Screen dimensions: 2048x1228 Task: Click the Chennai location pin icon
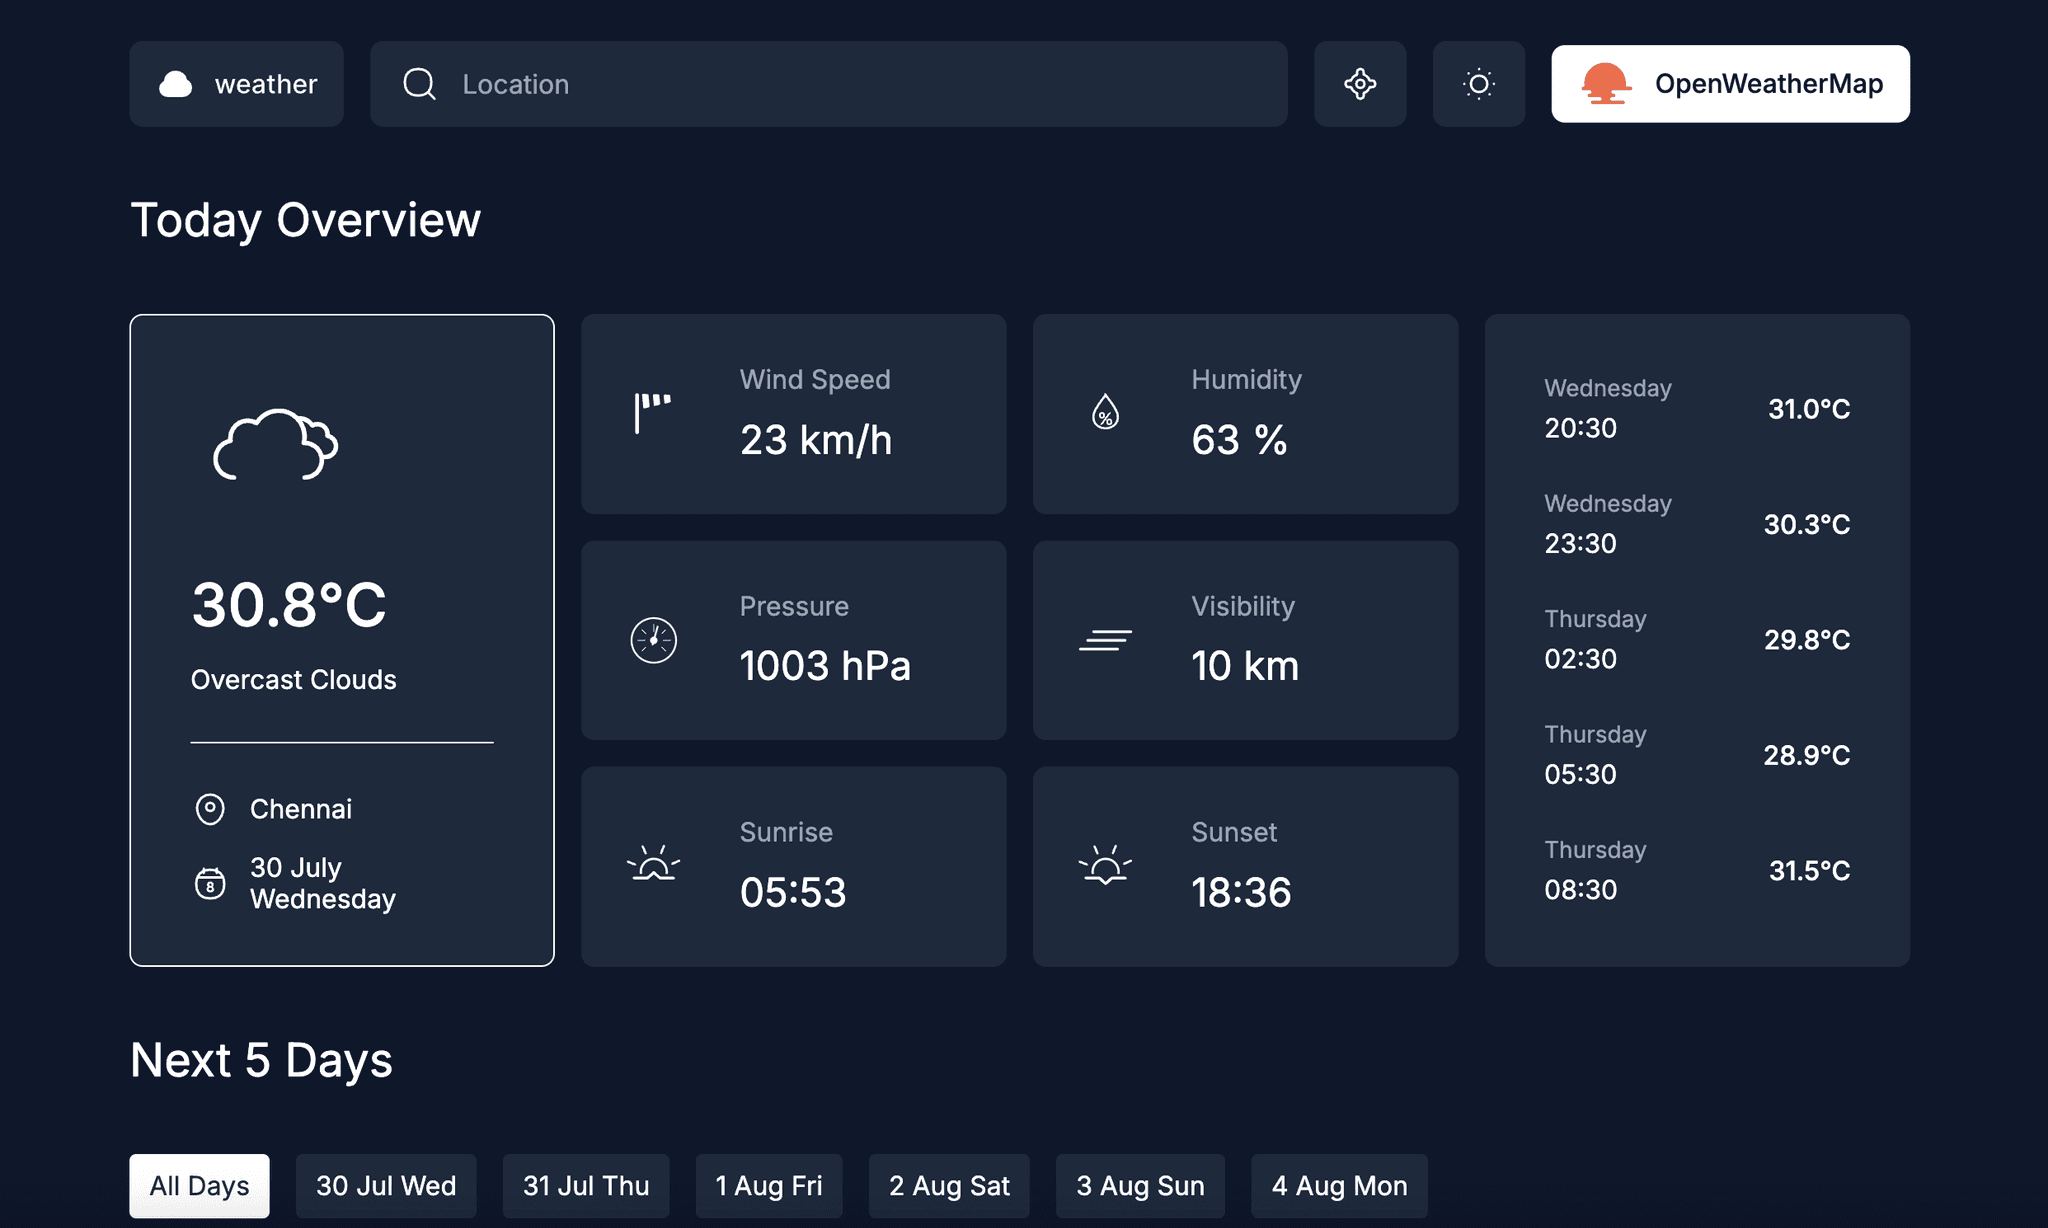[210, 809]
